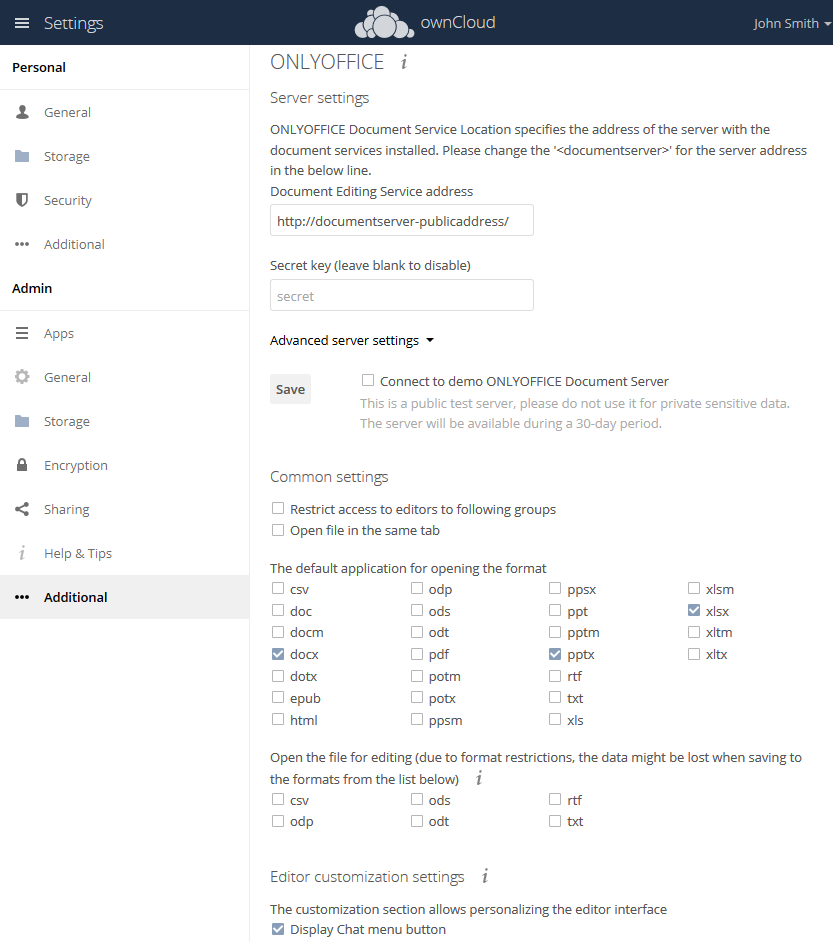The width and height of the screenshot is (833, 942).
Task: Check Open file in same tab
Action: pos(278,531)
